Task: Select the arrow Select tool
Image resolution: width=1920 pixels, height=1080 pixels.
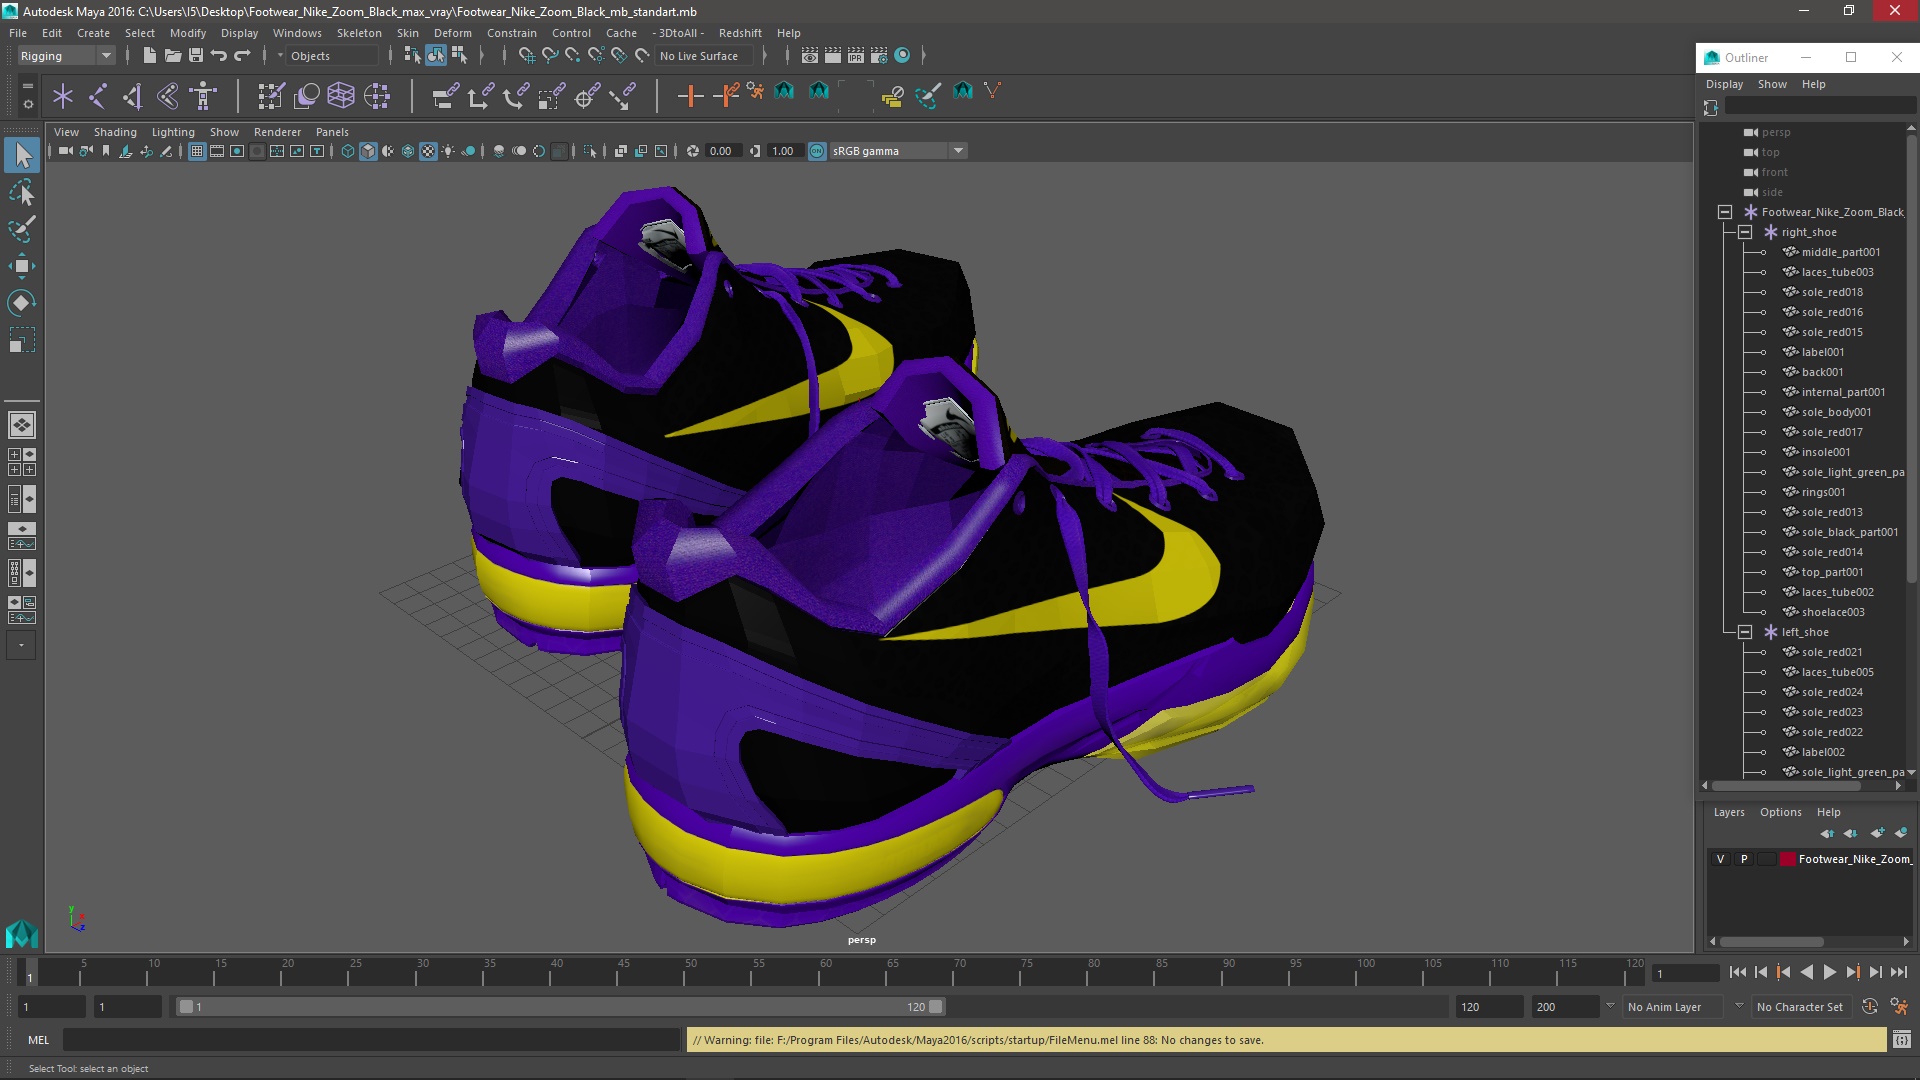Action: coord(22,155)
